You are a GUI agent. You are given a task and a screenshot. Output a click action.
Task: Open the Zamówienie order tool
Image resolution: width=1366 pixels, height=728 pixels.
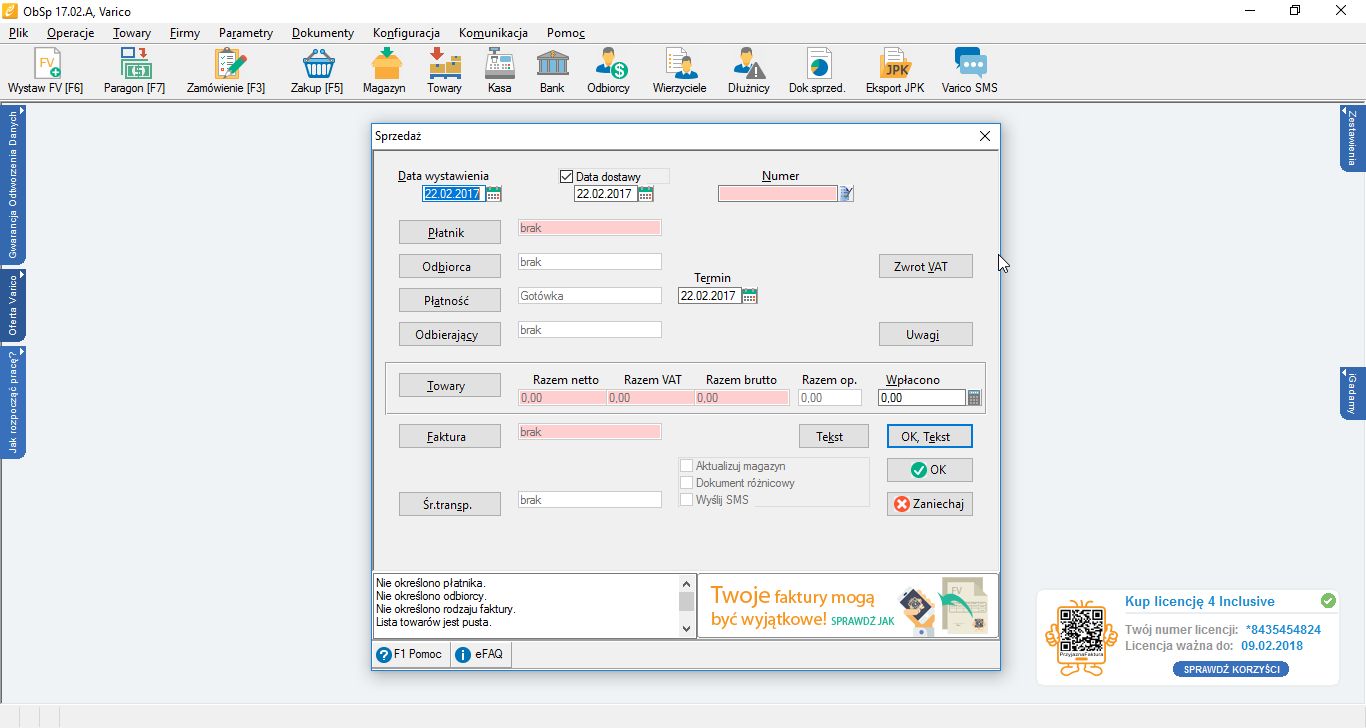[226, 71]
